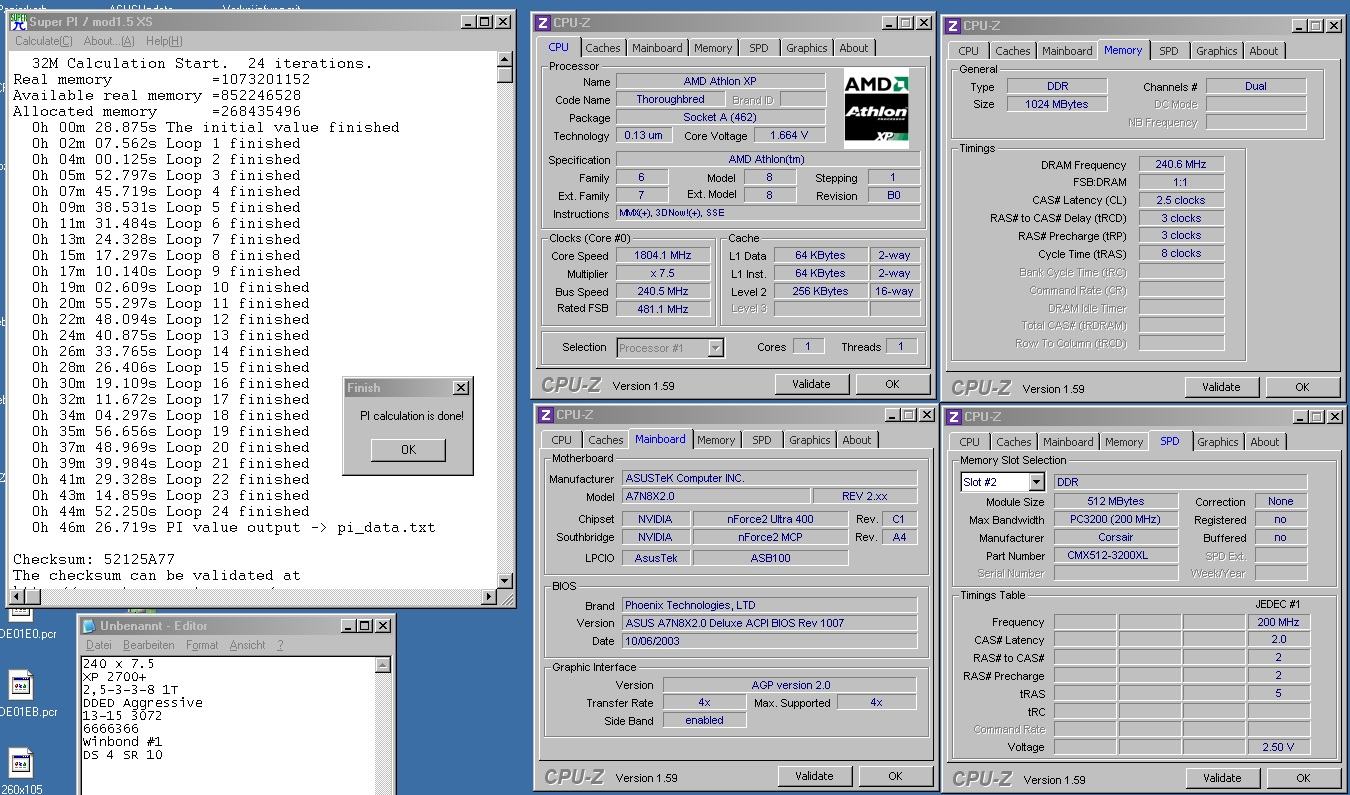Screen dimensions: 1350x795
Task: Click the Multiplier value x 7.5
Action: coord(663,274)
